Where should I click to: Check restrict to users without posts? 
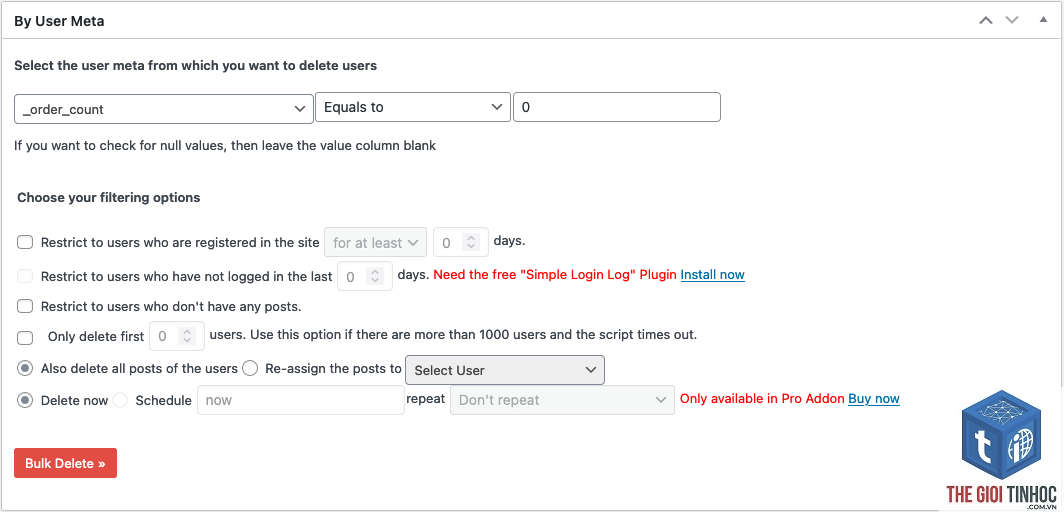point(25,306)
